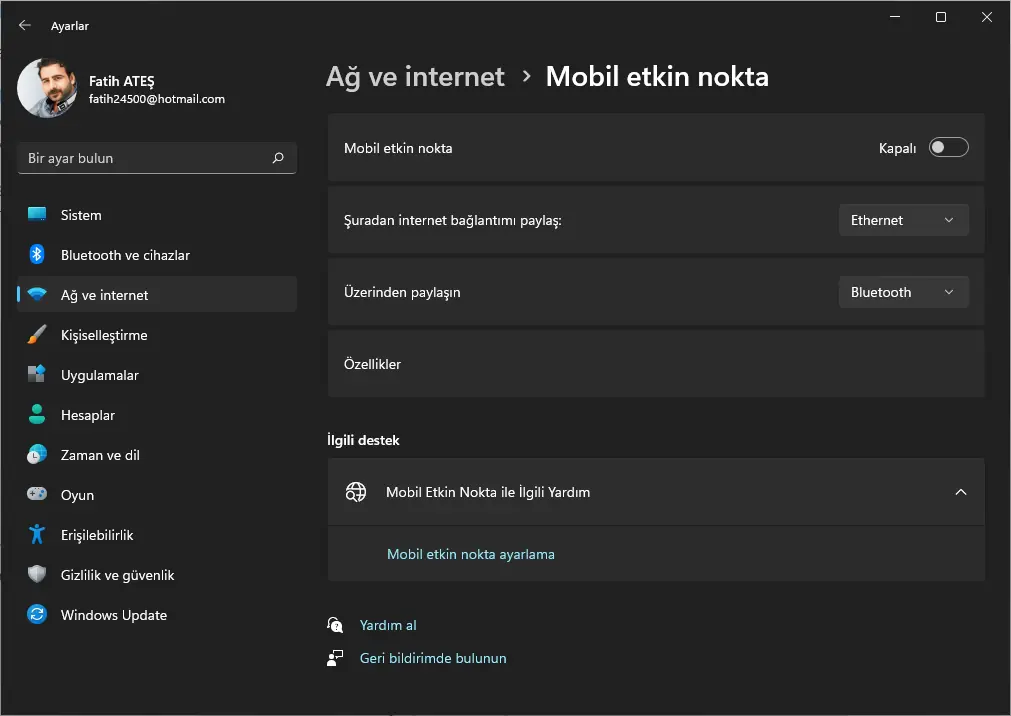Enable the Mobil etkin nokta toggle

click(x=948, y=146)
